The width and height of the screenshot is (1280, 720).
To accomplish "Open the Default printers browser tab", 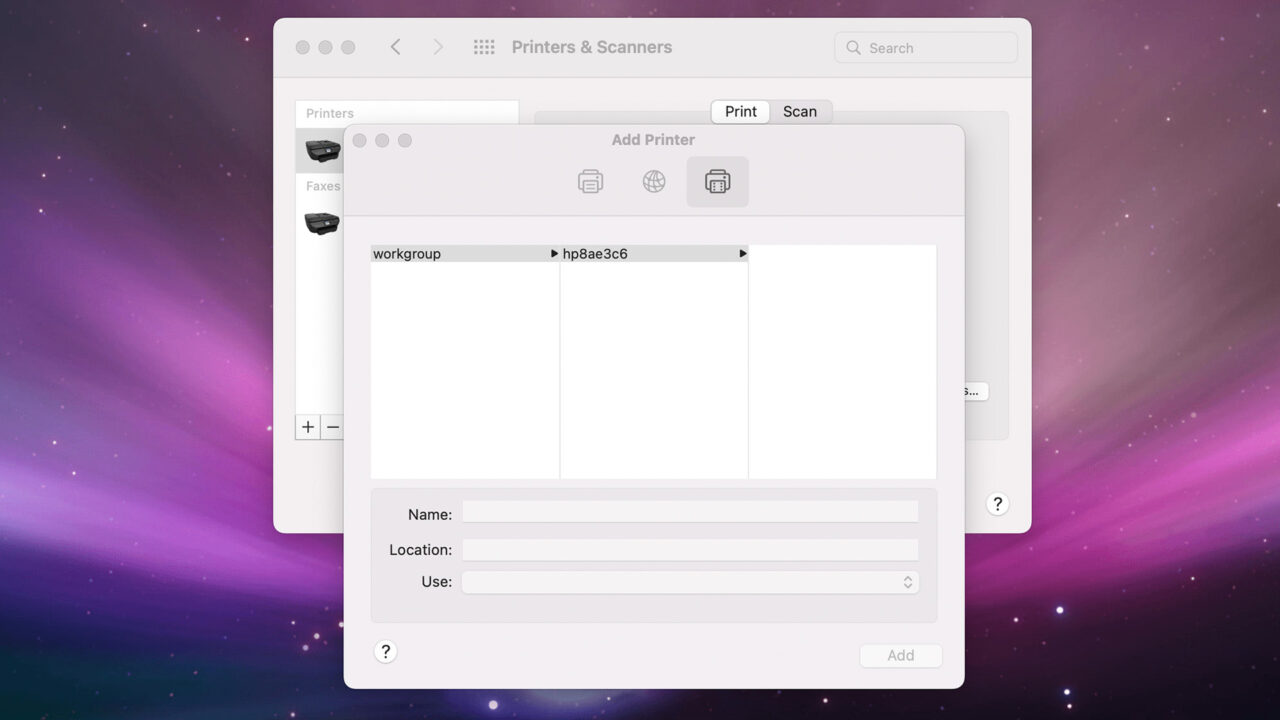I will [590, 181].
